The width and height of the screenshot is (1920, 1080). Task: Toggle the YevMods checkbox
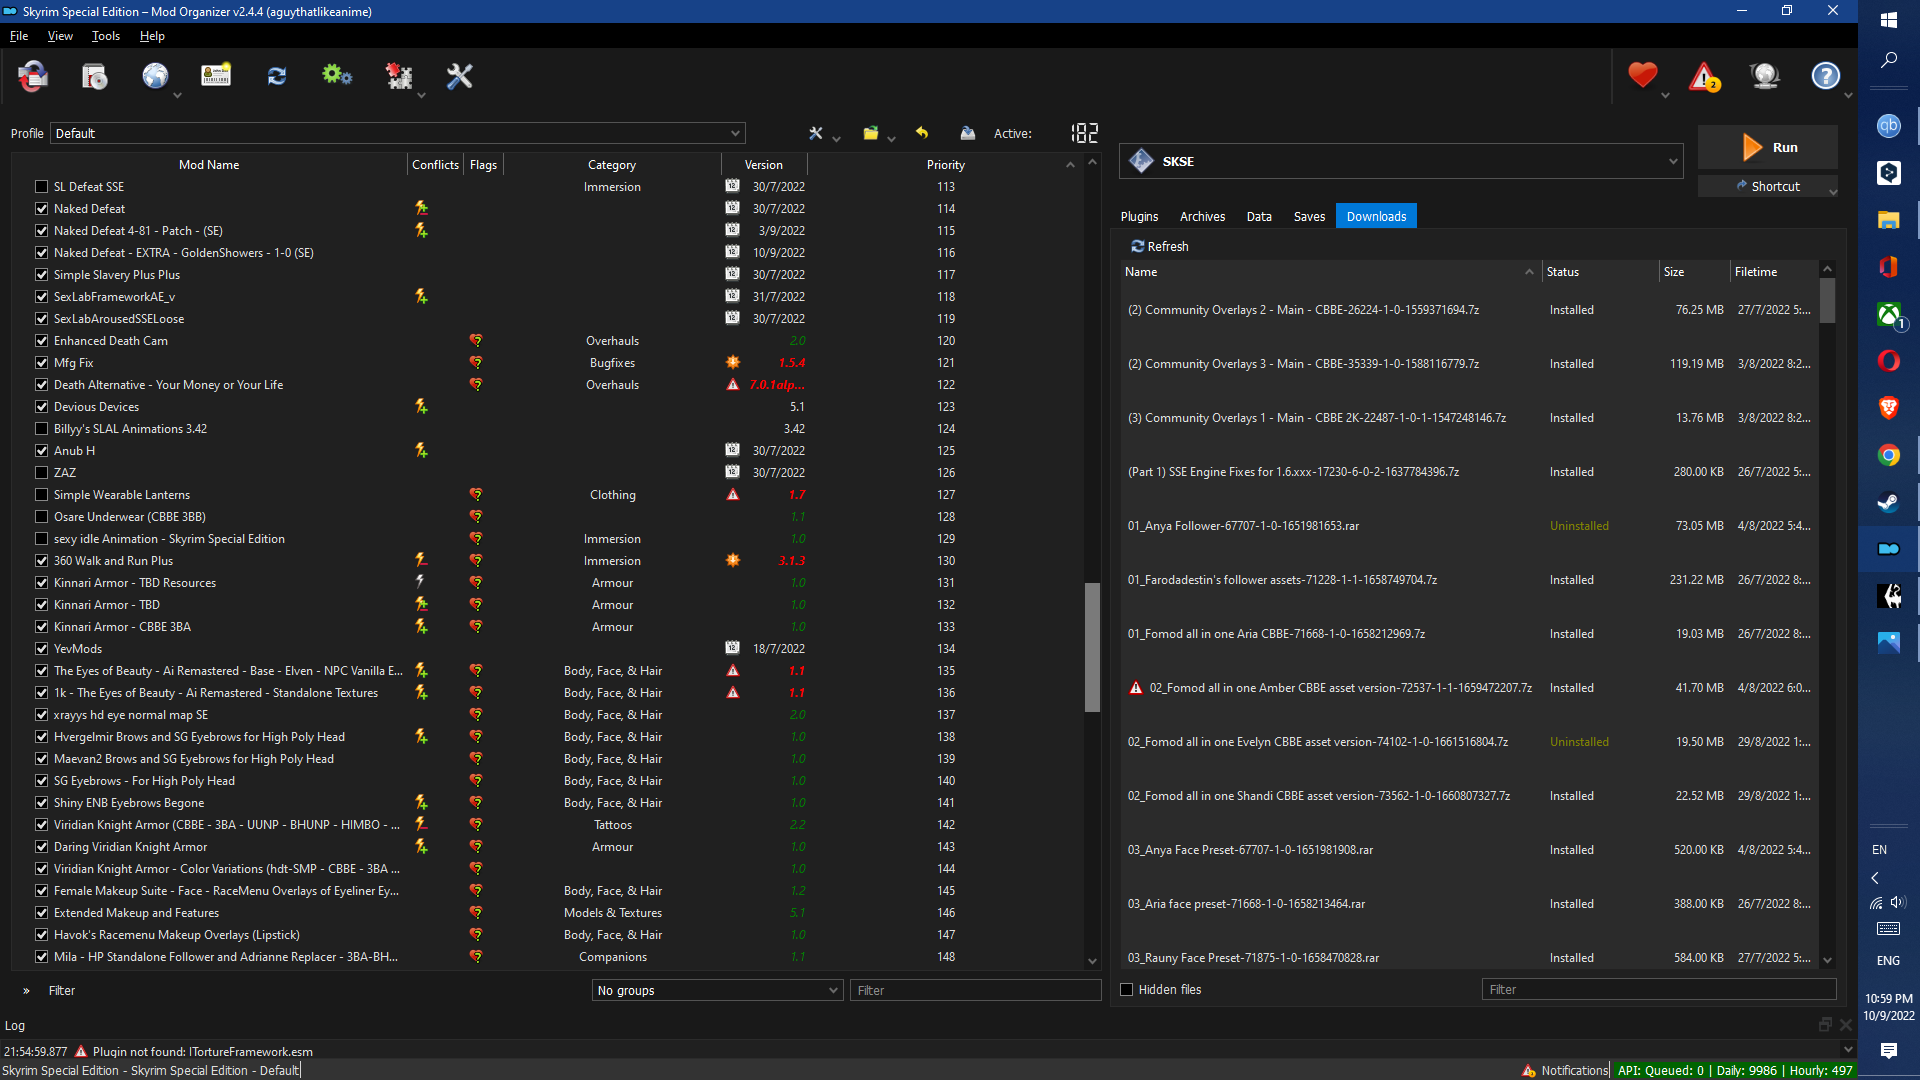coord(41,649)
